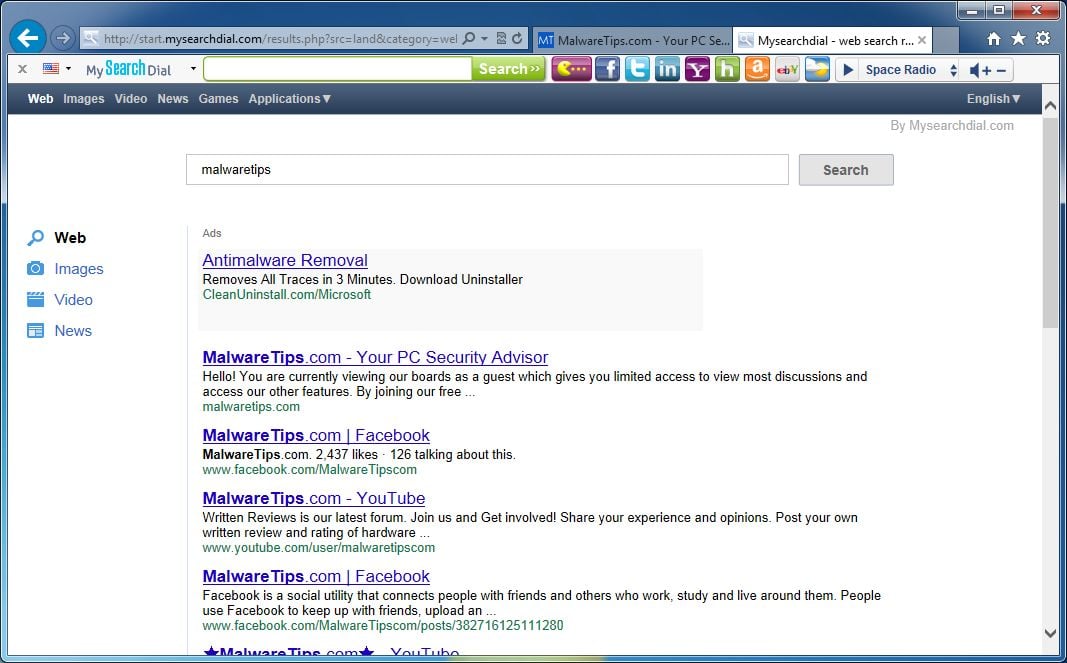Click the search magnifier in address bar
1067x663 pixels.
[469, 39]
